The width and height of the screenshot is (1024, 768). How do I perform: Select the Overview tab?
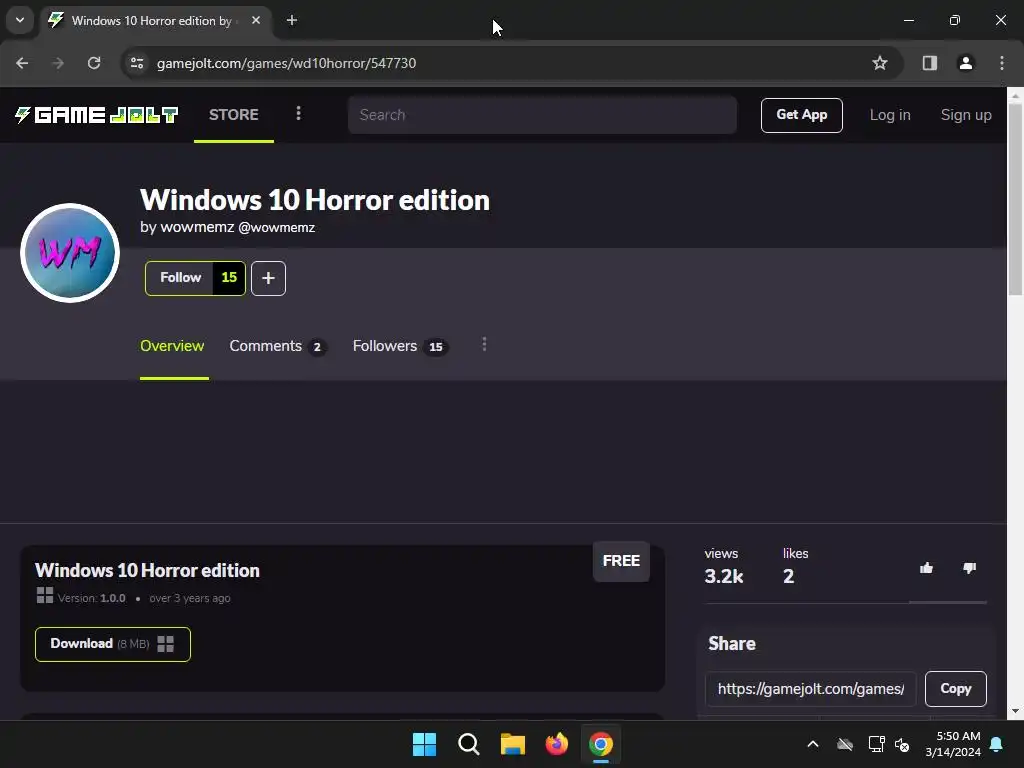coord(172,346)
